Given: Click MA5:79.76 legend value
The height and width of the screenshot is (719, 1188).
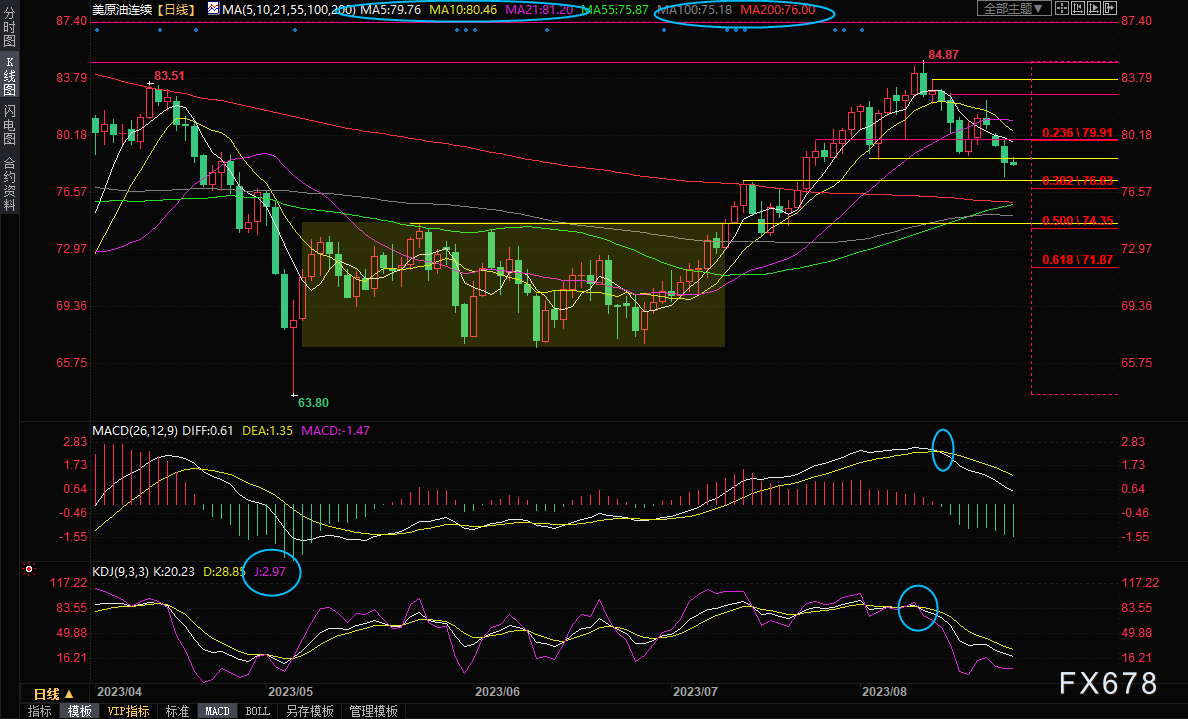Looking at the screenshot, I should [390, 10].
